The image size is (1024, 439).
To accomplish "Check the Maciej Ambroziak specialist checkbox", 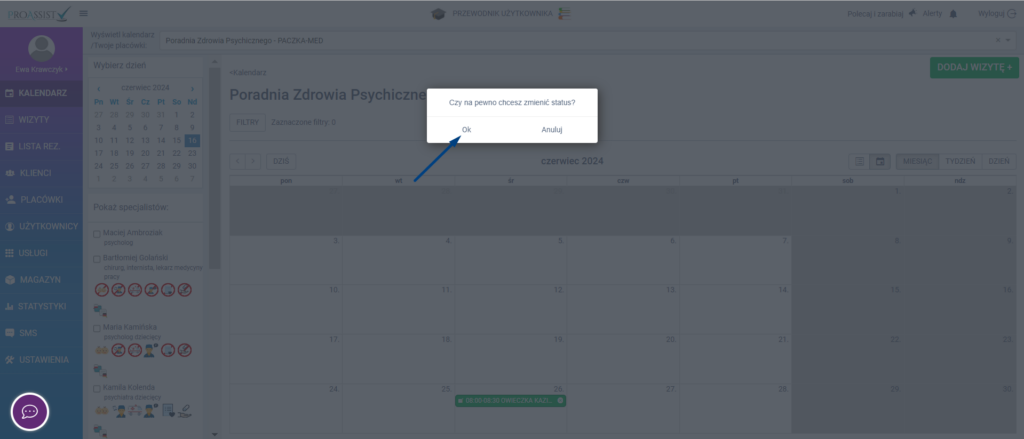I will click(x=96, y=233).
